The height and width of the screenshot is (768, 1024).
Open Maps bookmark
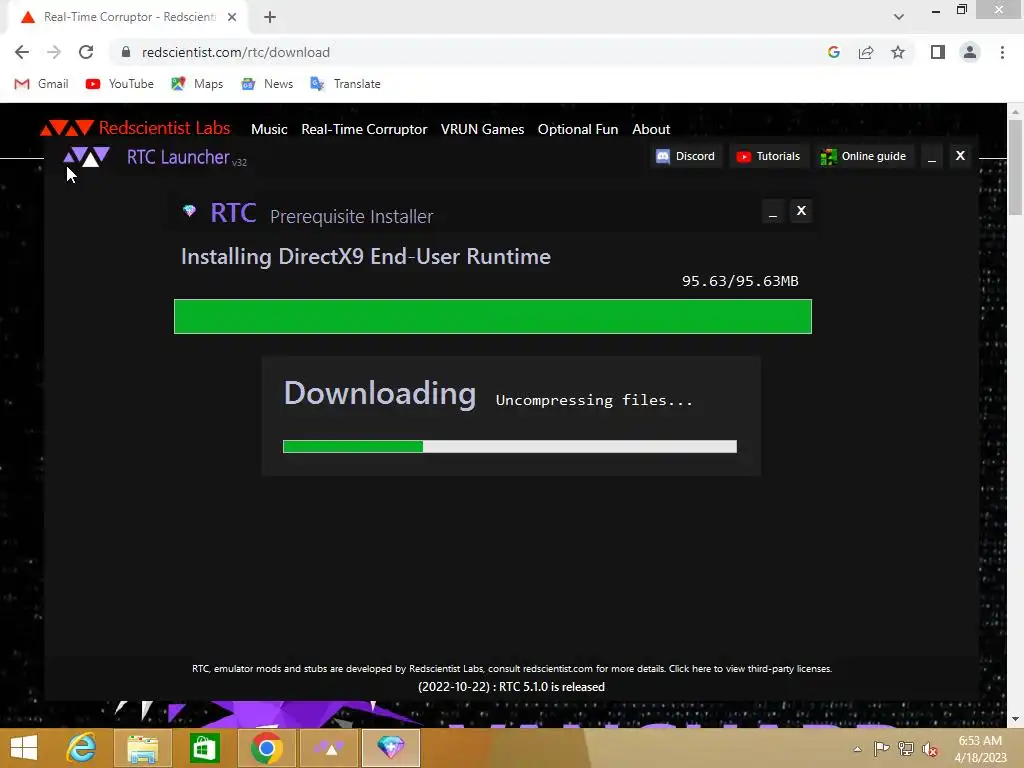pos(197,84)
